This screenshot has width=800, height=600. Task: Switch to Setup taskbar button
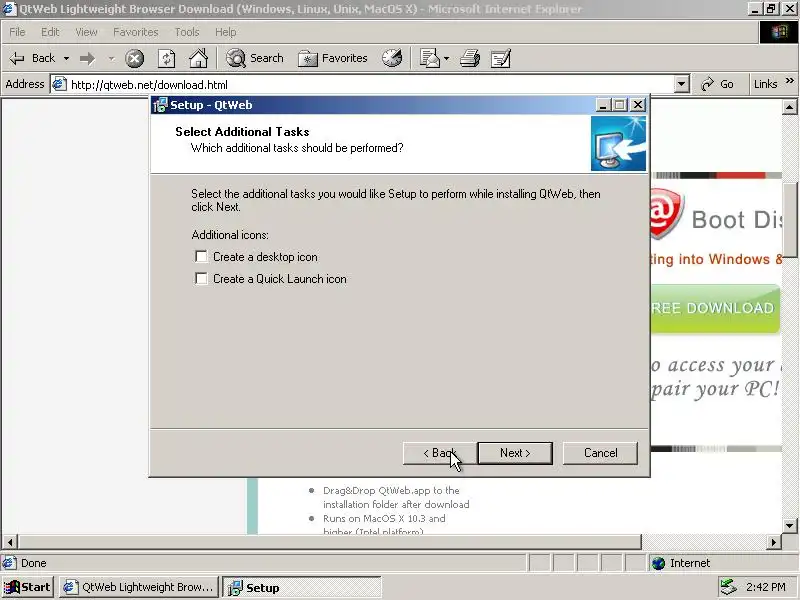303,587
